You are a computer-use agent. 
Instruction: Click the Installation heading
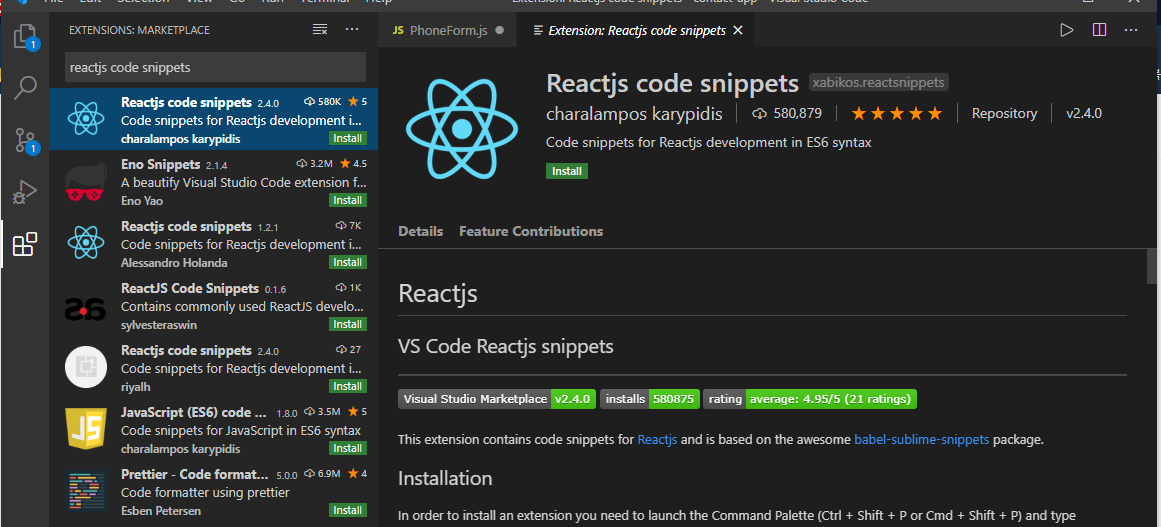pos(445,478)
